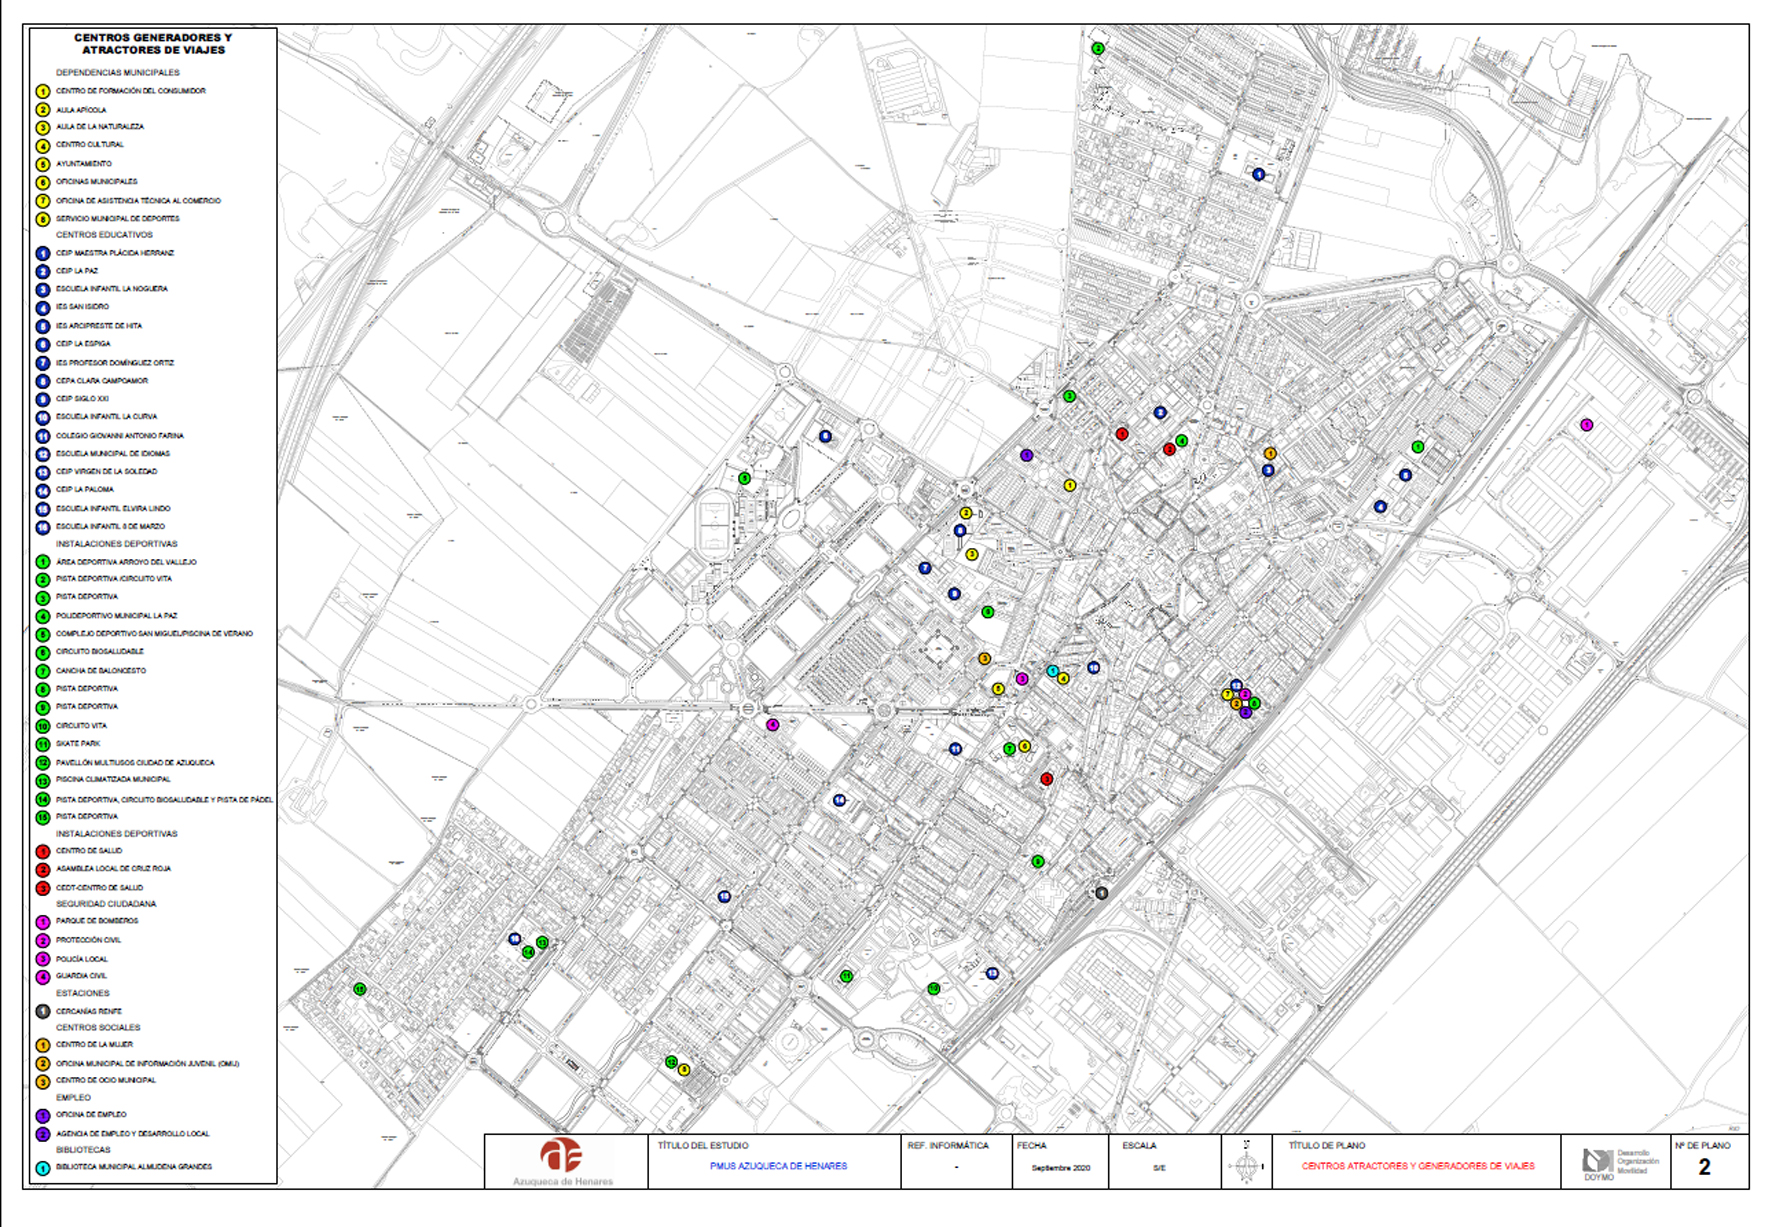The height and width of the screenshot is (1227, 1772).
Task: Click the gray train station marker on map
Action: [x=1101, y=893]
